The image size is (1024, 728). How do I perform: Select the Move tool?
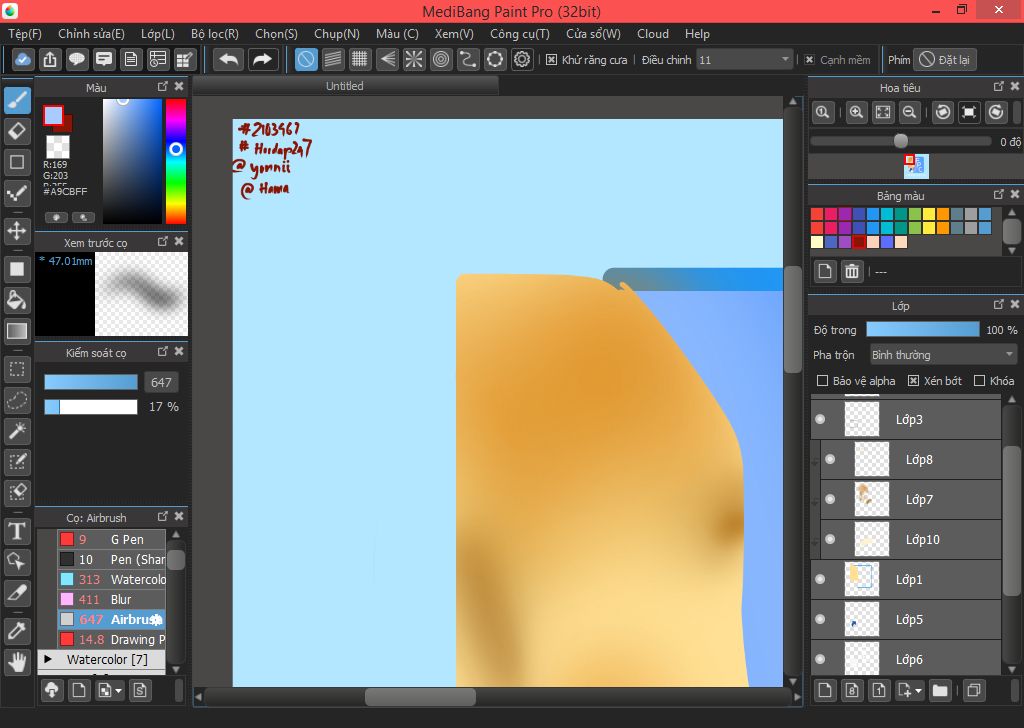(x=18, y=230)
